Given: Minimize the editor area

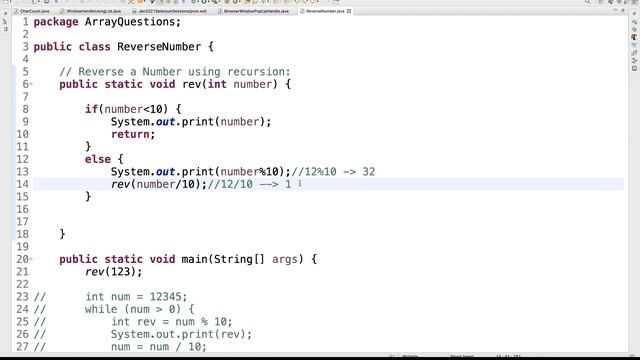Looking at the screenshot, I should point(615,11).
